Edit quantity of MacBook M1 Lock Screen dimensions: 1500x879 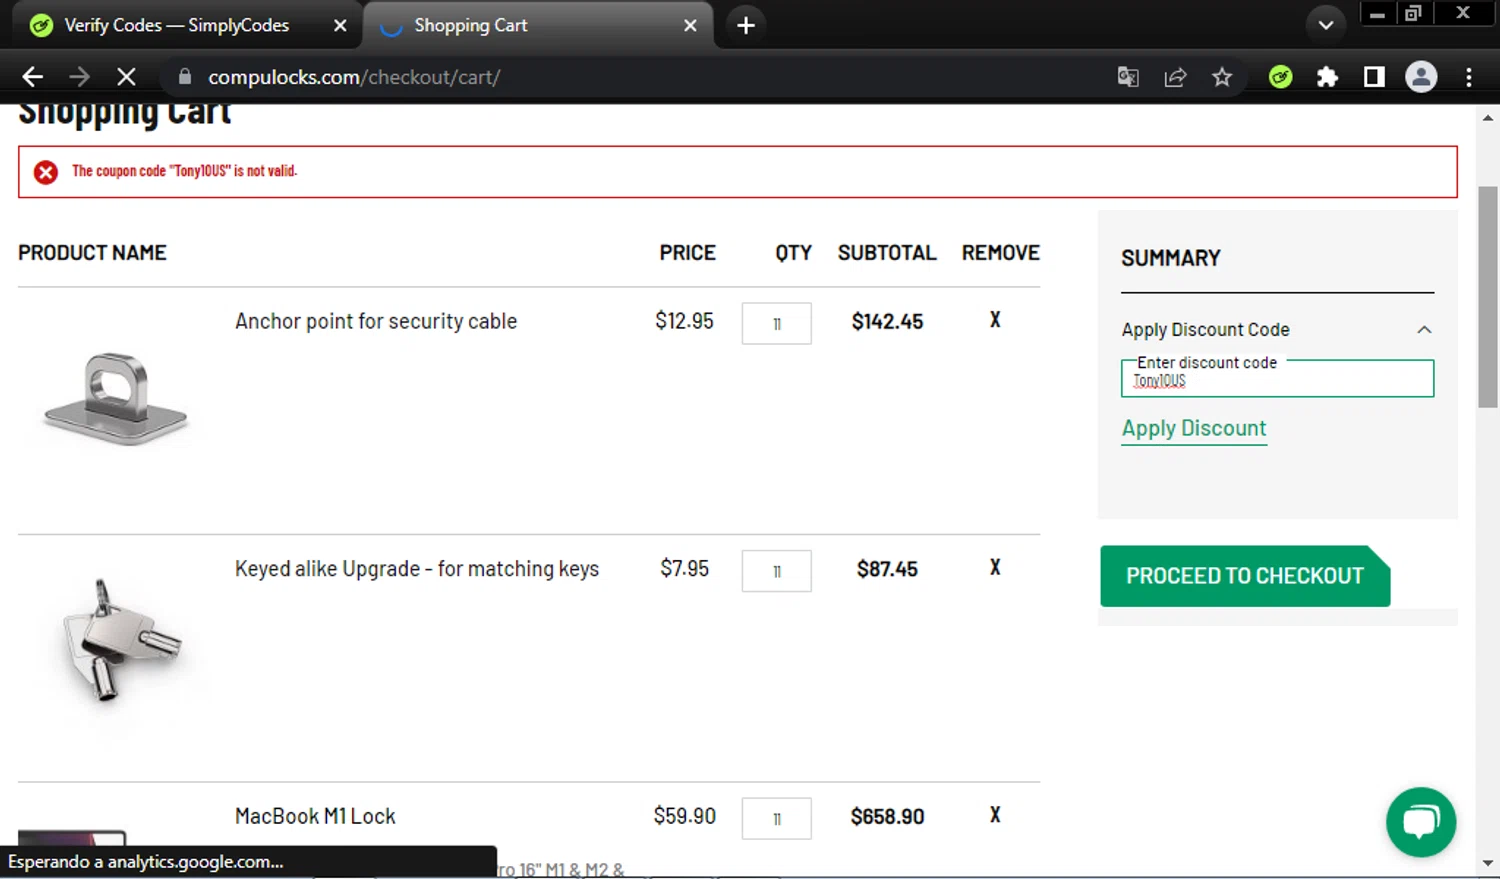[x=777, y=819]
